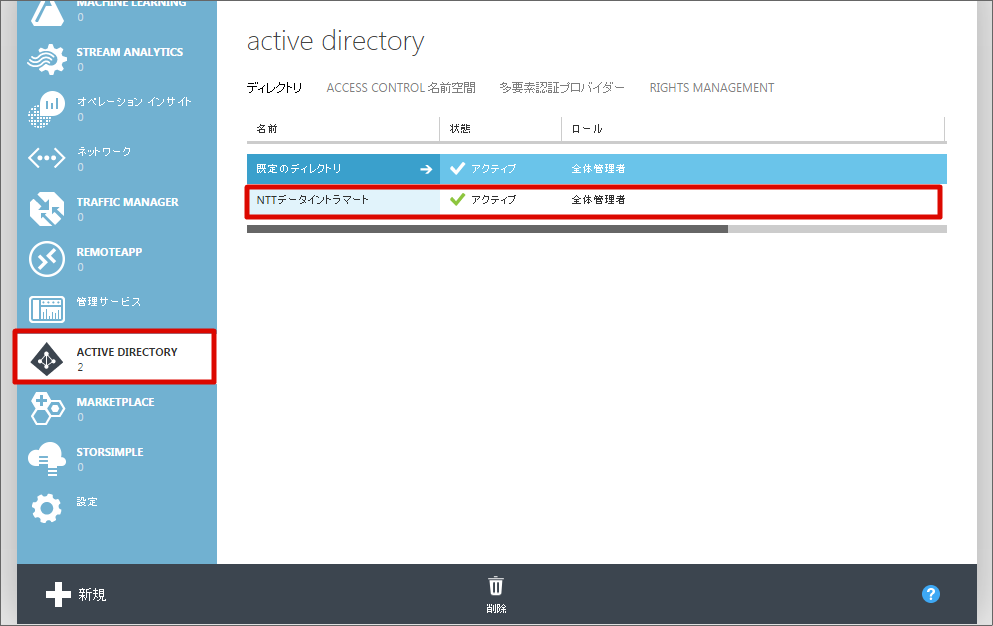Click 全体管理者 role in NTTデータイントラマート row
The height and width of the screenshot is (626, 993).
click(598, 200)
